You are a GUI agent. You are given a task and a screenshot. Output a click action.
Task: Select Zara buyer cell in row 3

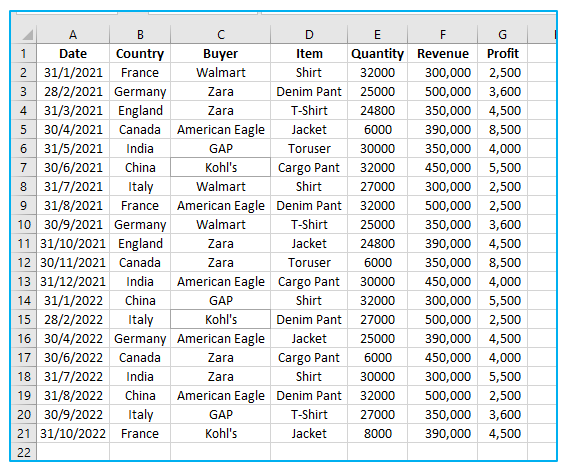click(221, 91)
